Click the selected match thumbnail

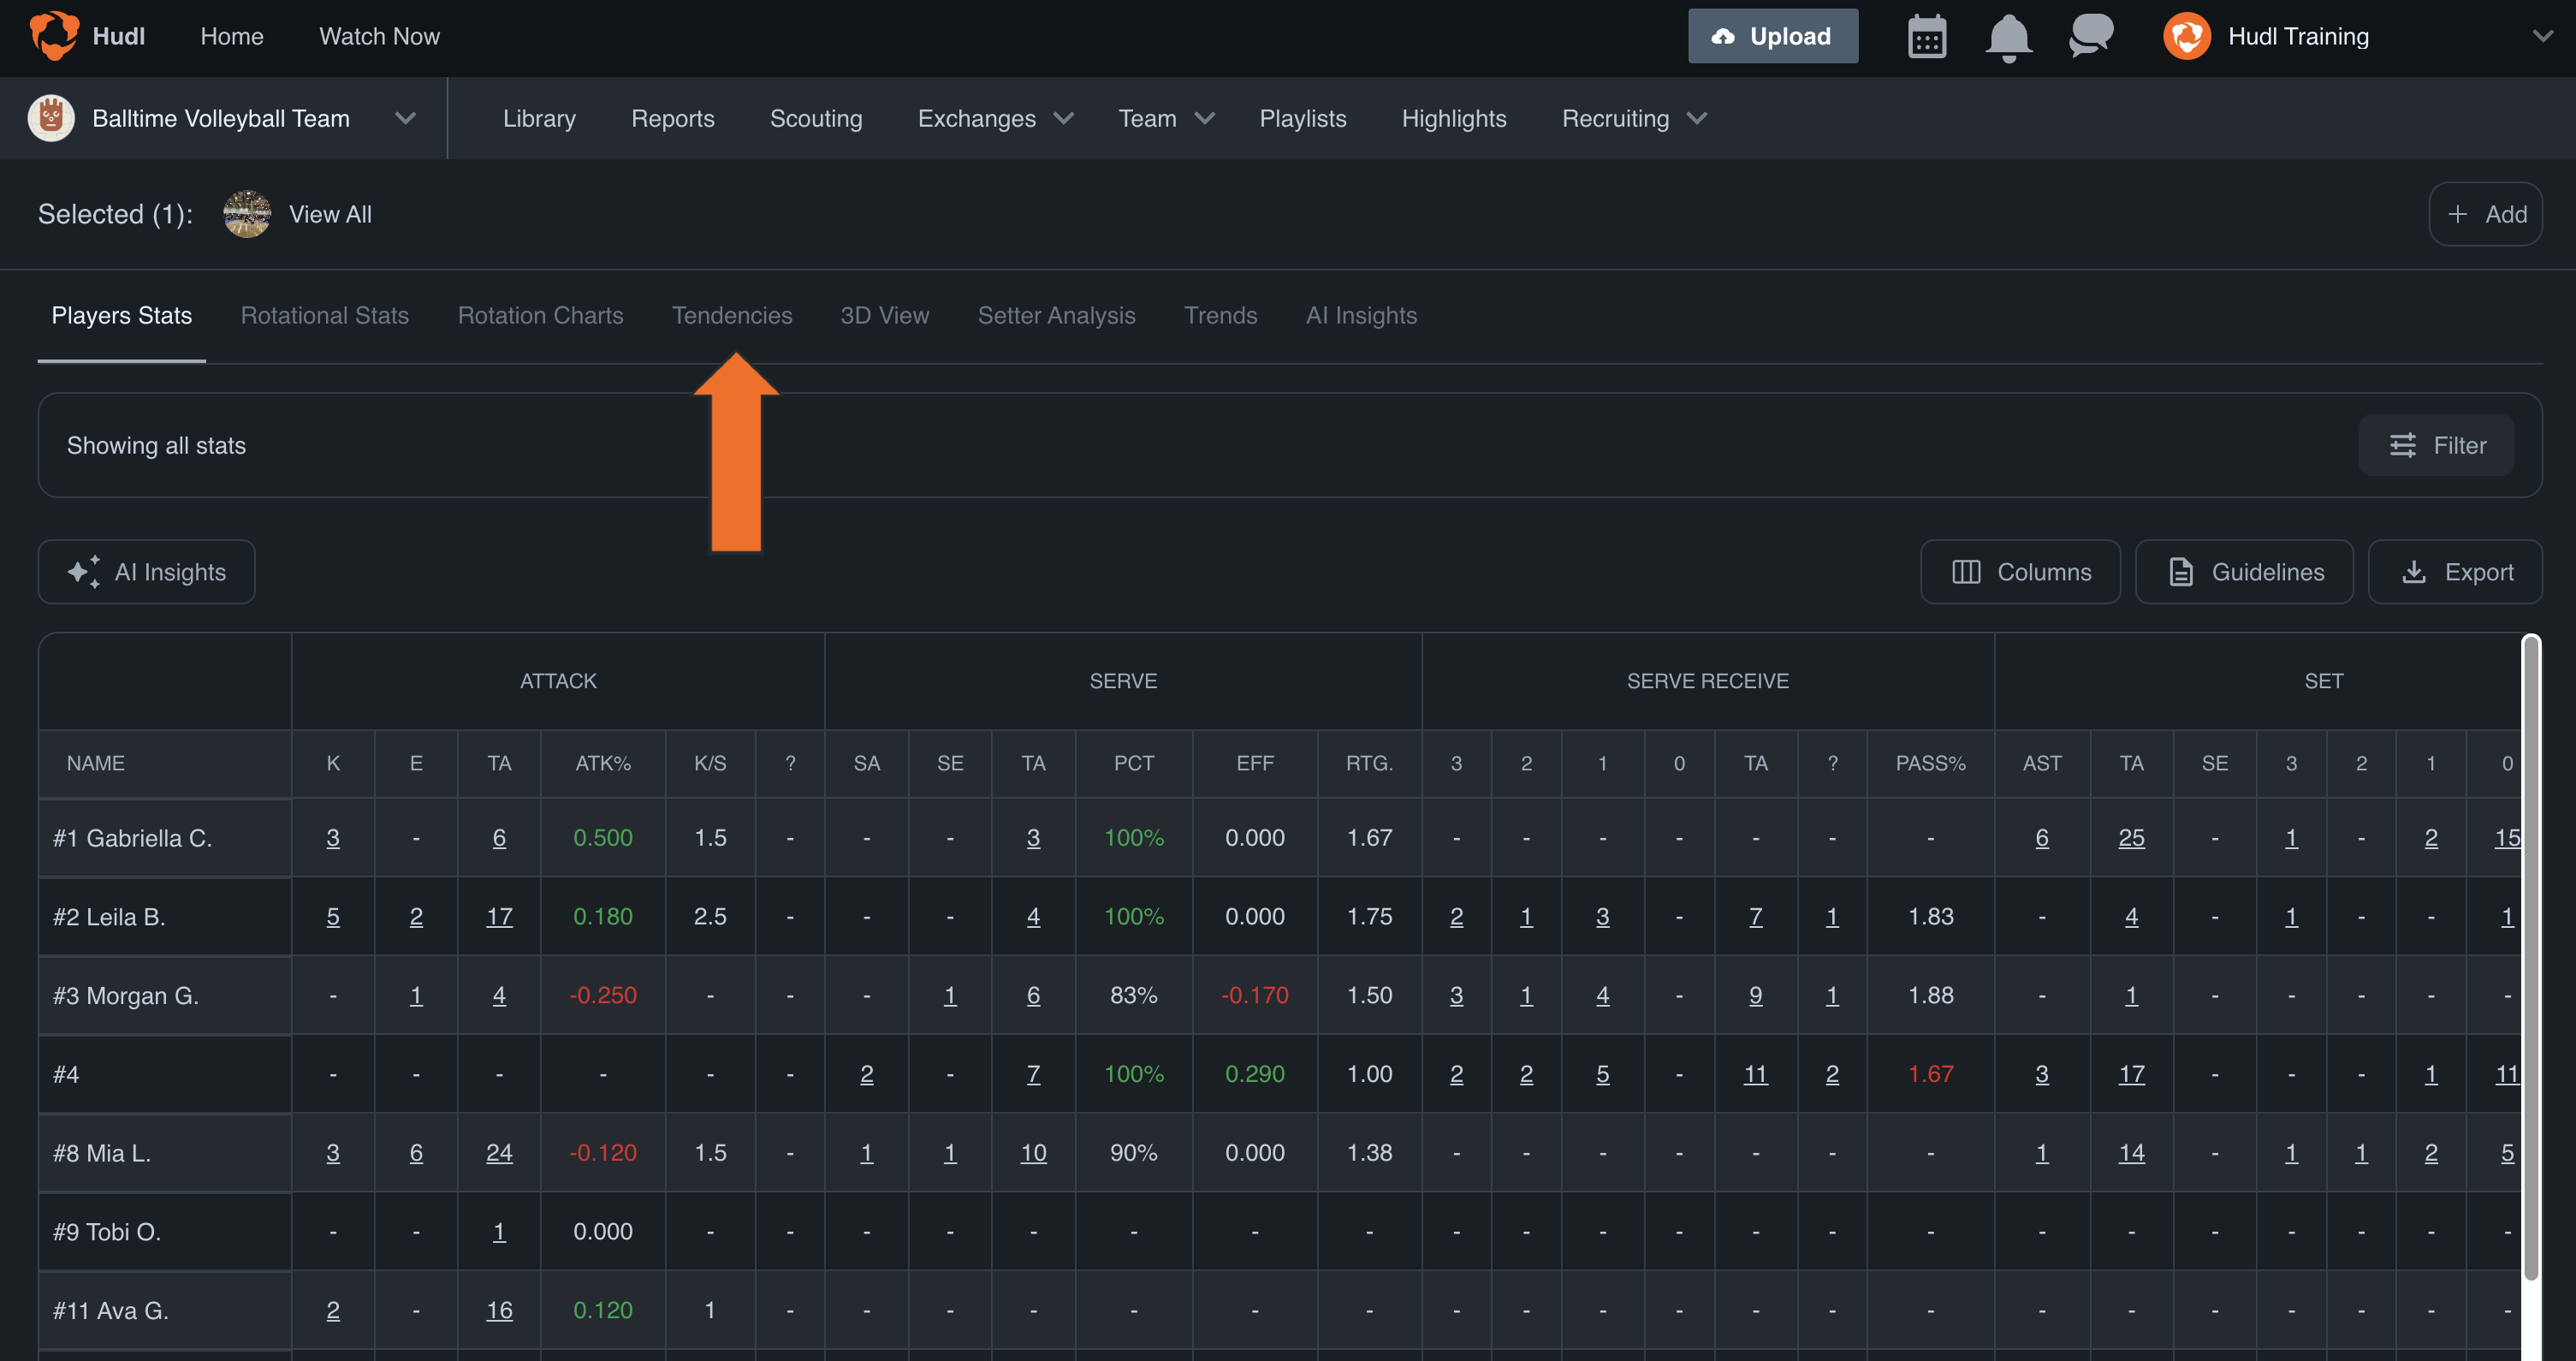coord(247,214)
